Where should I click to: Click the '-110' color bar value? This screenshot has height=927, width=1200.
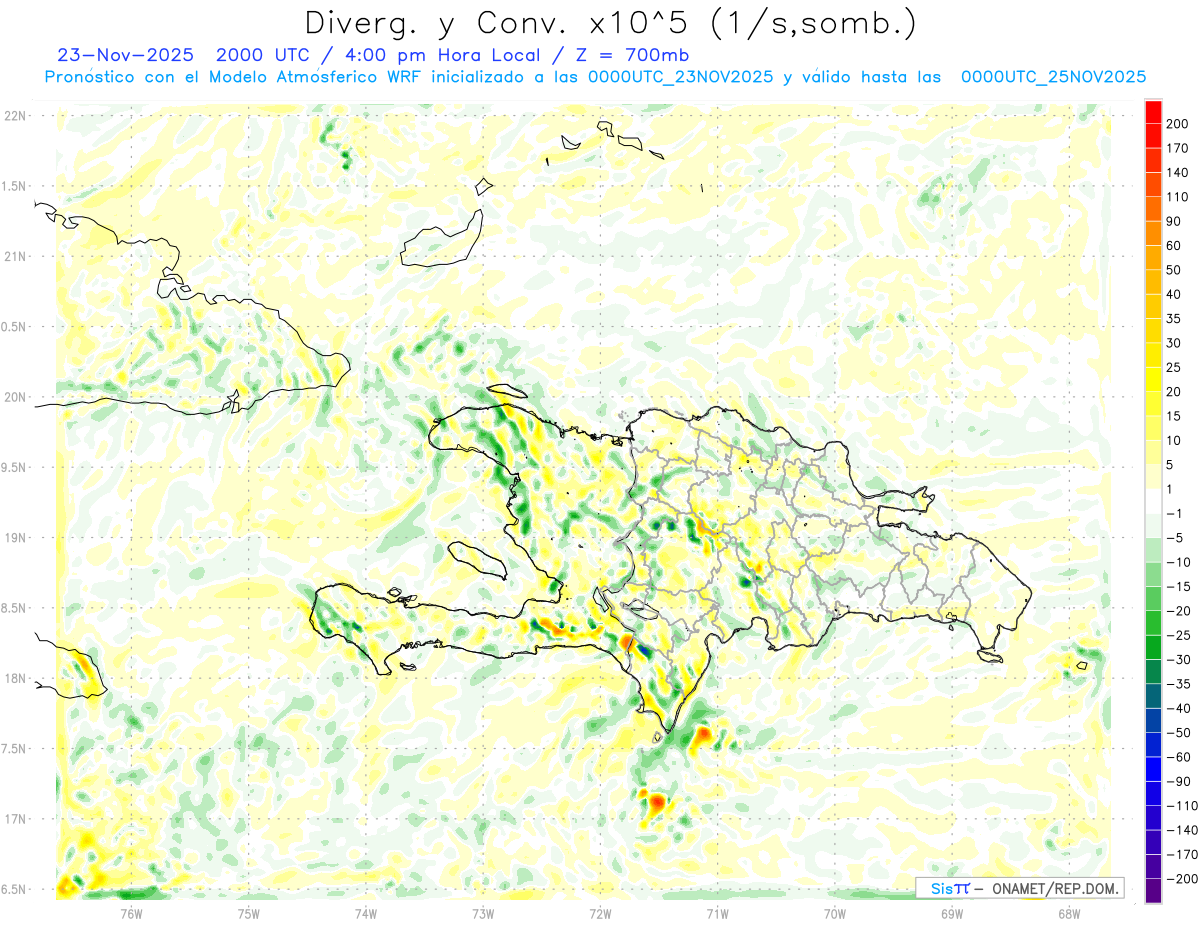[x=1182, y=806]
